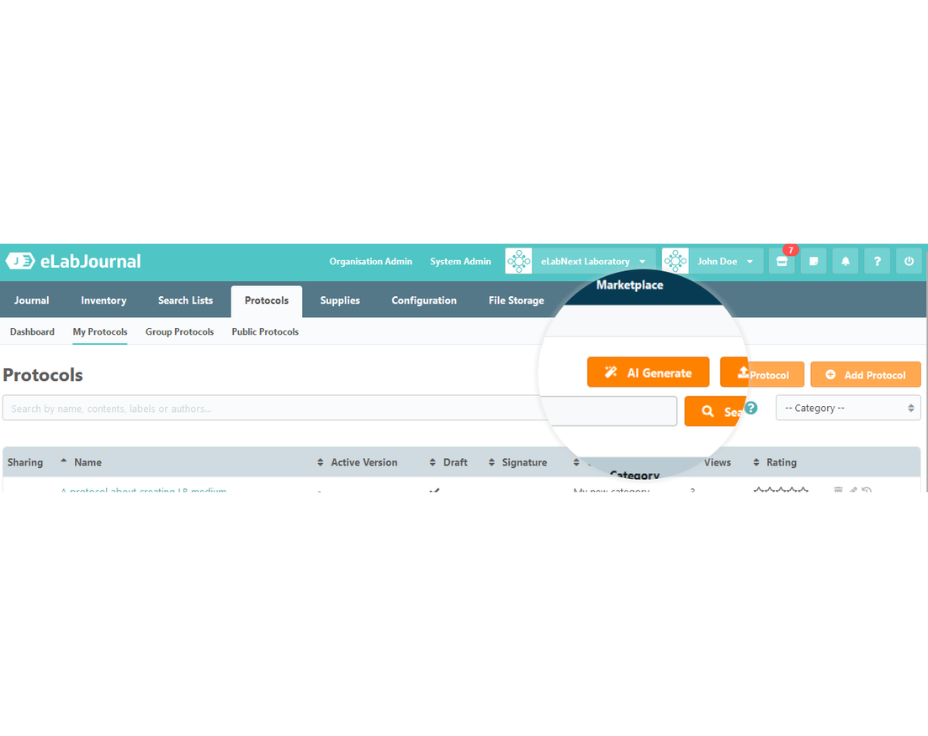Open the File Storage tab
The width and height of the screenshot is (928, 736).
pos(516,301)
